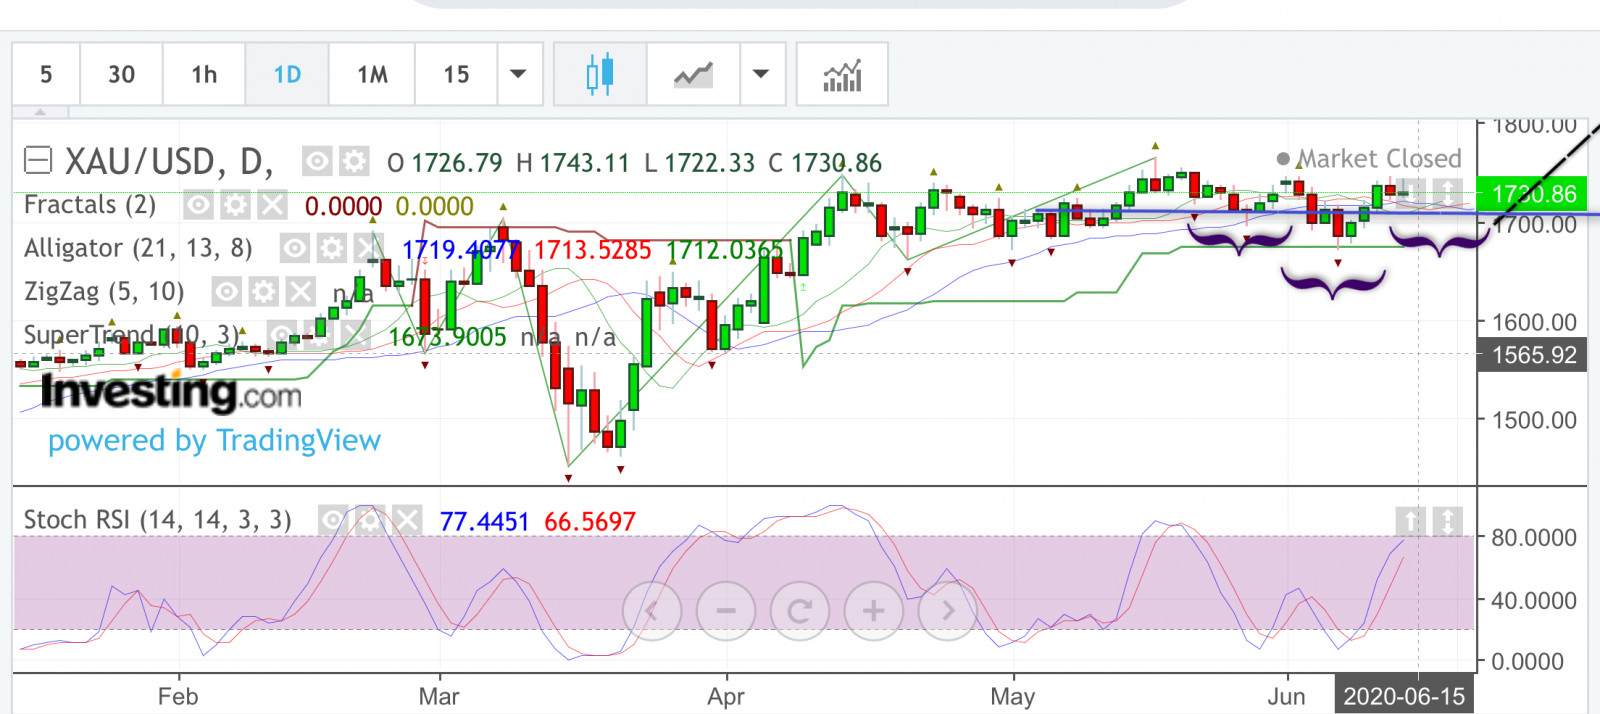Click the 1565.92 crosshair price label

1532,355
